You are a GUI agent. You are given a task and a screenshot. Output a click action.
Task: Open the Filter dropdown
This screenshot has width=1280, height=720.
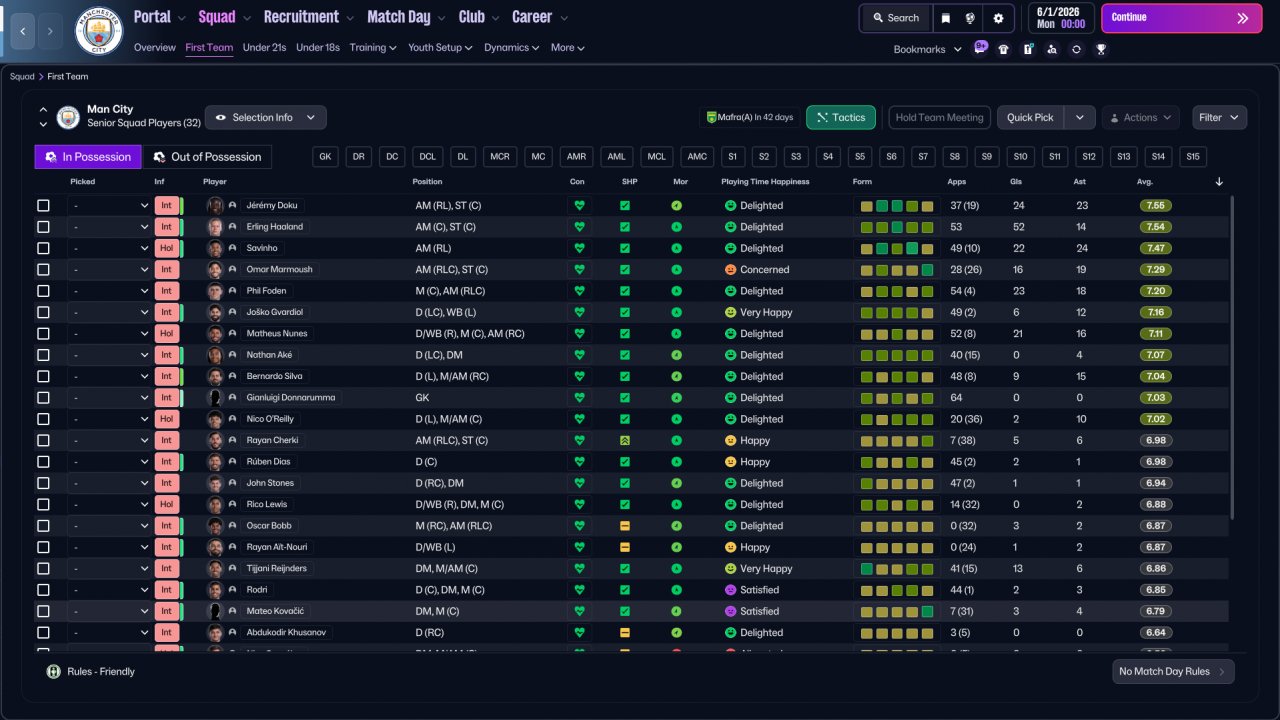tap(1219, 117)
